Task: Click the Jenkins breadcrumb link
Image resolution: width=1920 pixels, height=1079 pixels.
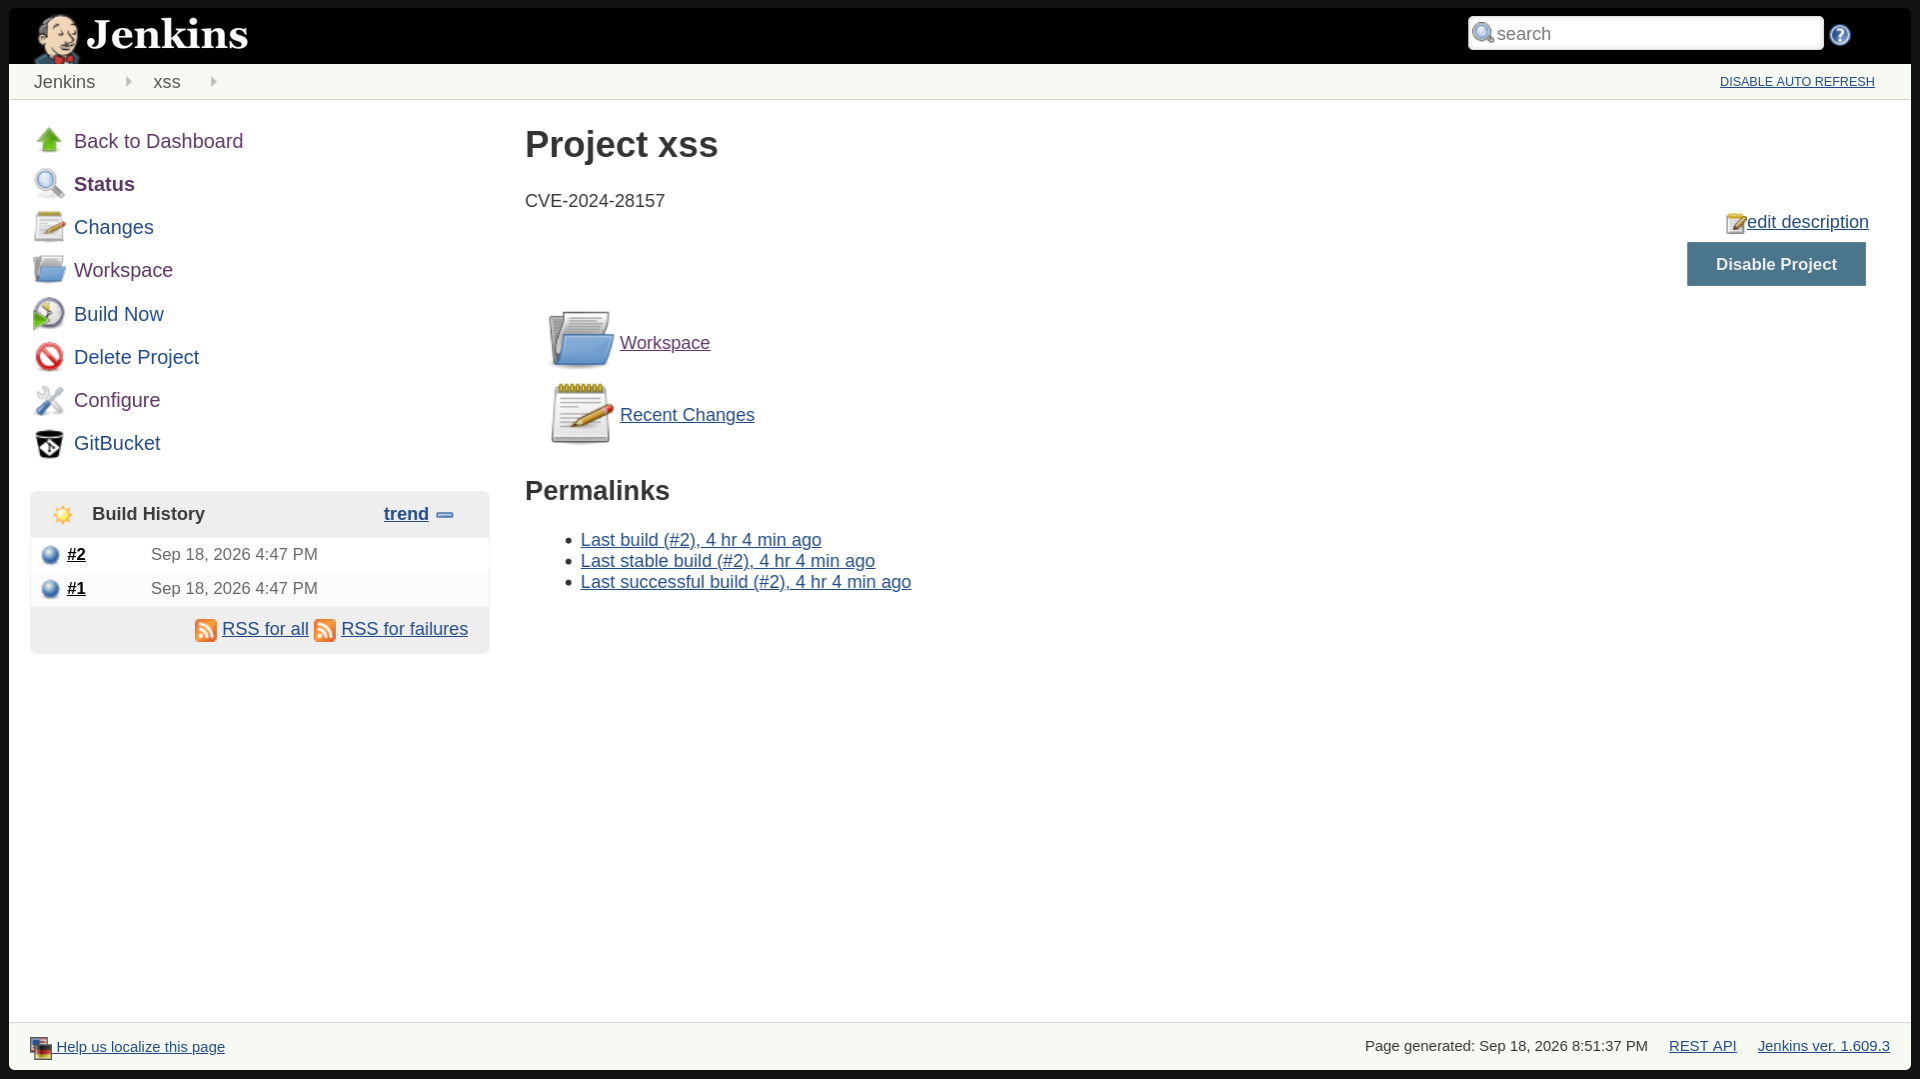Action: [x=64, y=82]
